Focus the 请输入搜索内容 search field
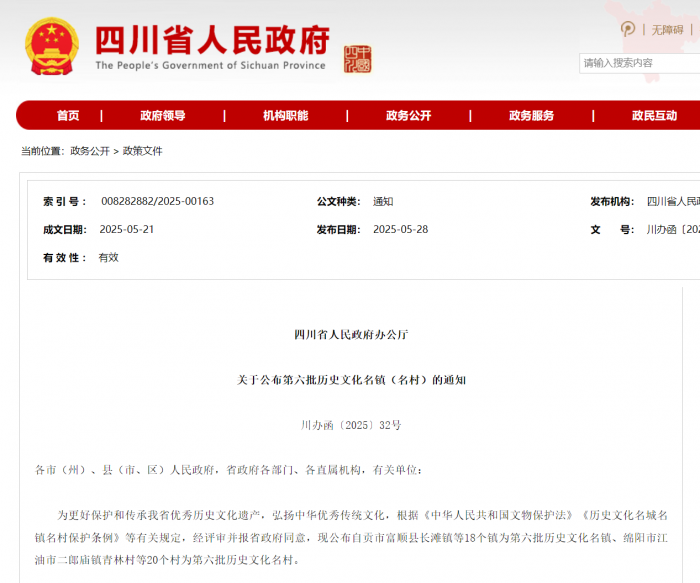The width and height of the screenshot is (700, 583). (639, 63)
